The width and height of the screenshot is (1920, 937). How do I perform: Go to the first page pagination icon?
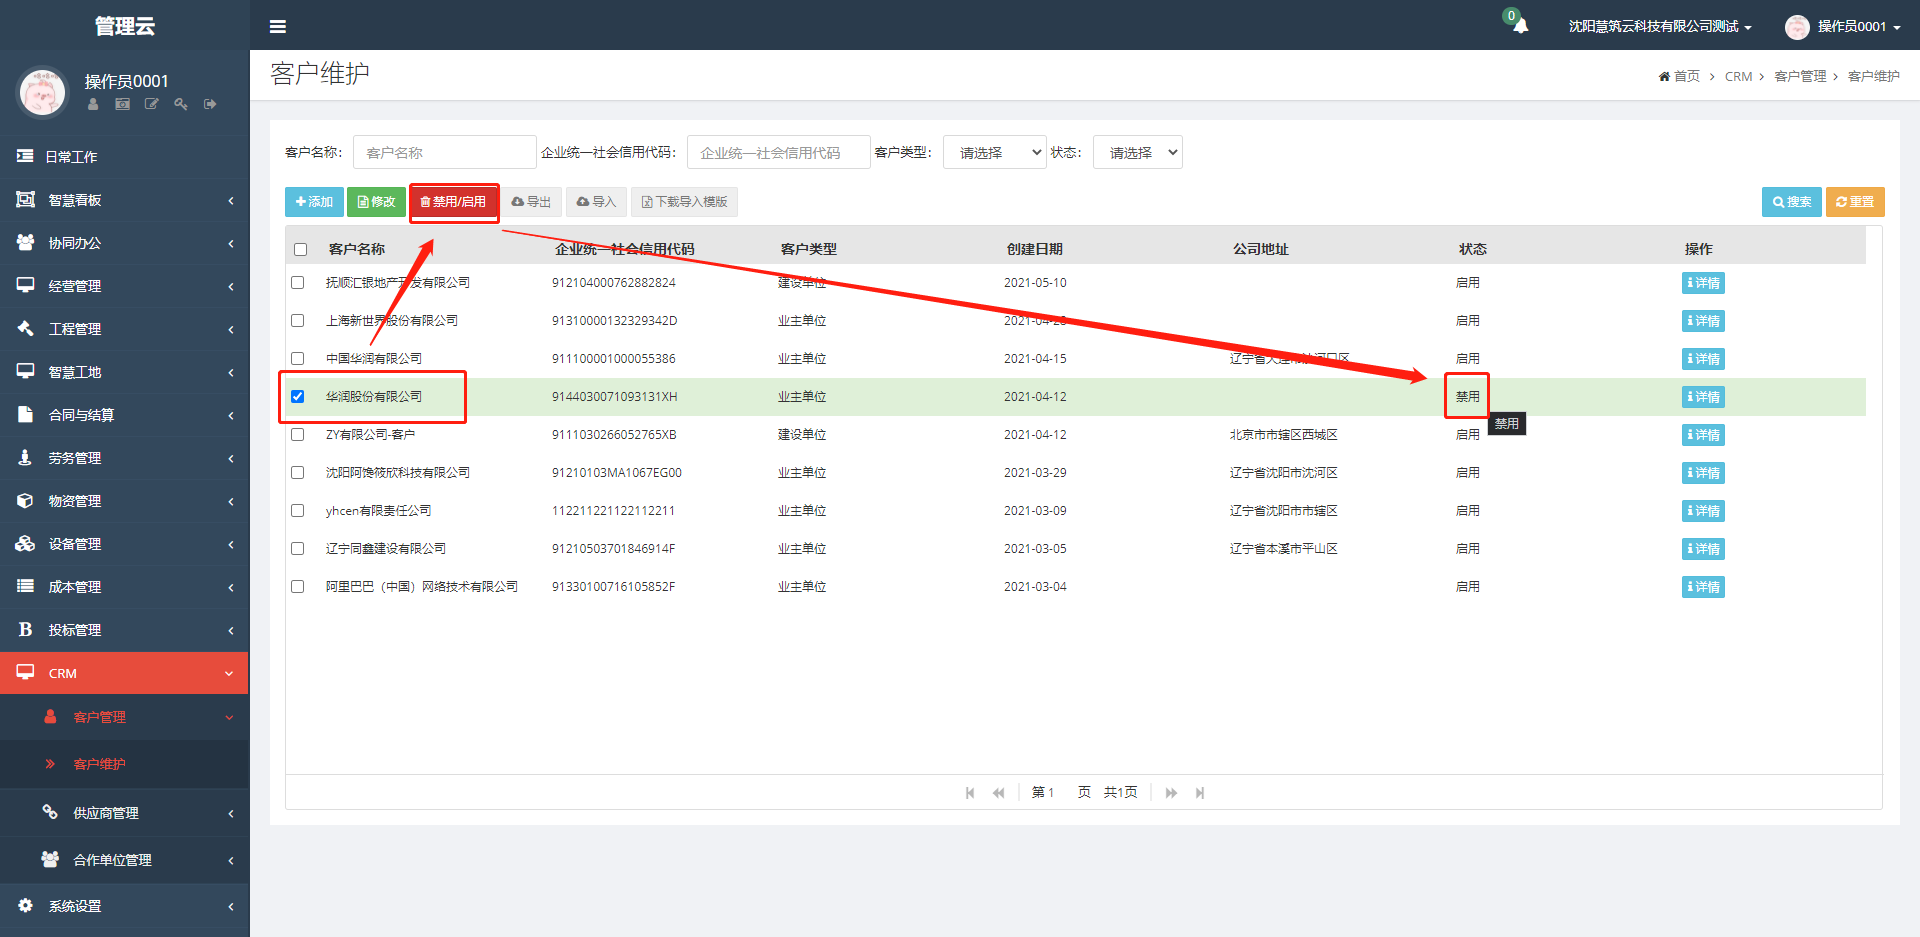pyautogui.click(x=970, y=793)
